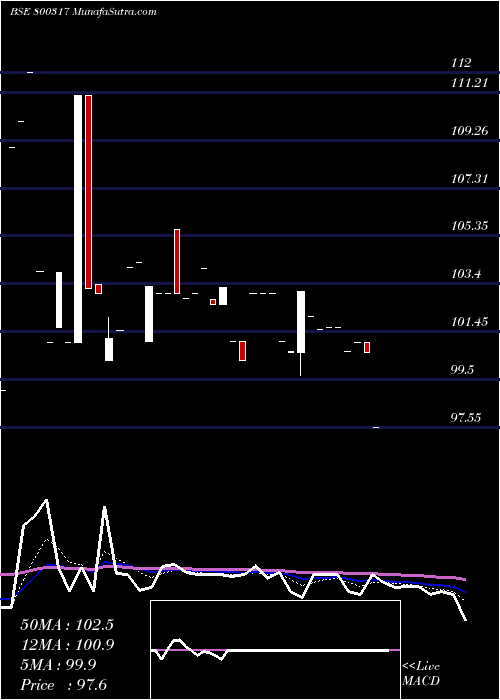Click the red candlestick peaking near 105.35
Image resolution: width=500 pixels, height=700 pixels.
click(177, 261)
